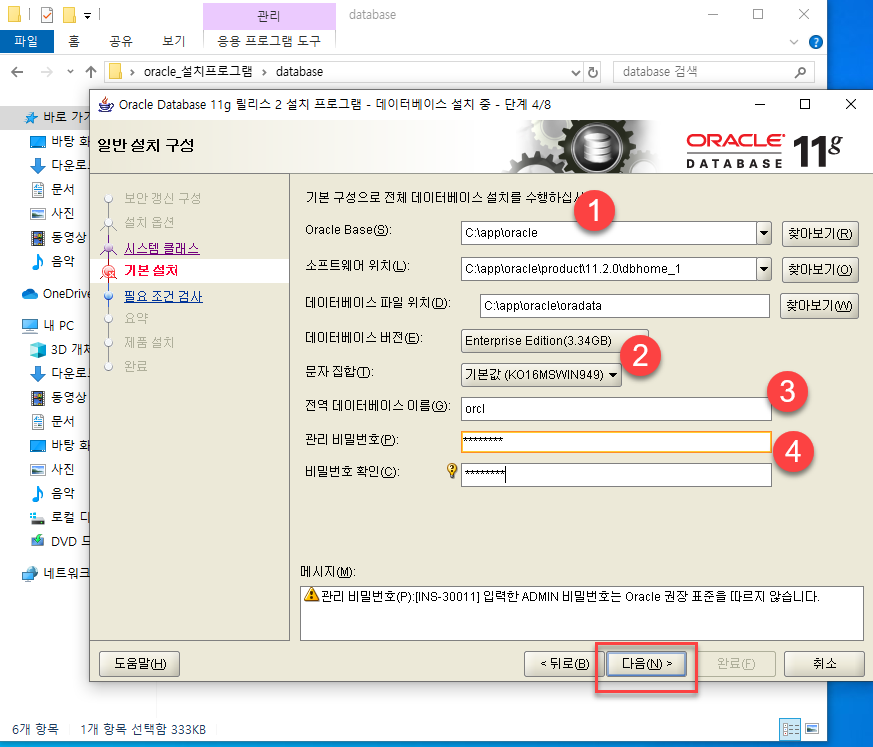Open the 문자 집합 character set dropdown
The width and height of the screenshot is (873, 747).
click(x=541, y=375)
